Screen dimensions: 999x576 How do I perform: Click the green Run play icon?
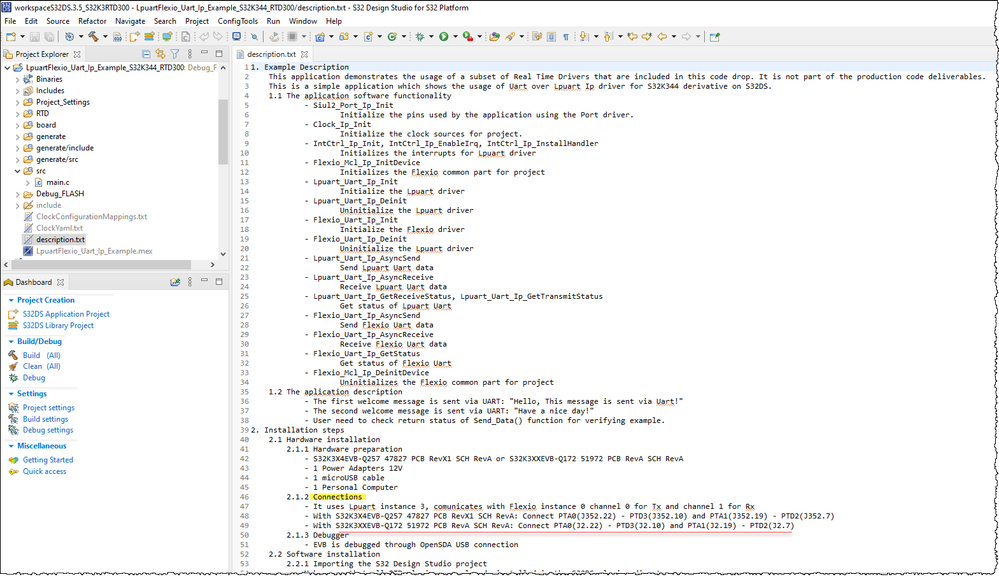pos(443,37)
